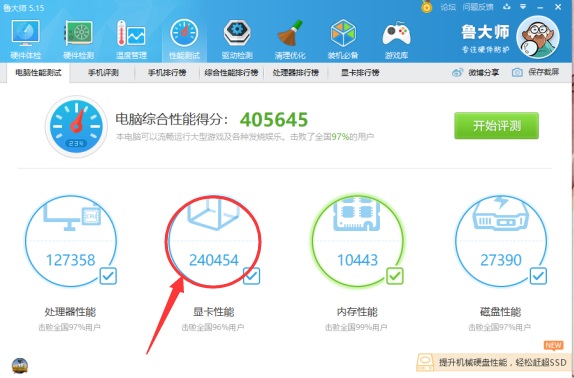Open the 问题反馈 link
This screenshot has width=574, height=378.
point(478,7)
